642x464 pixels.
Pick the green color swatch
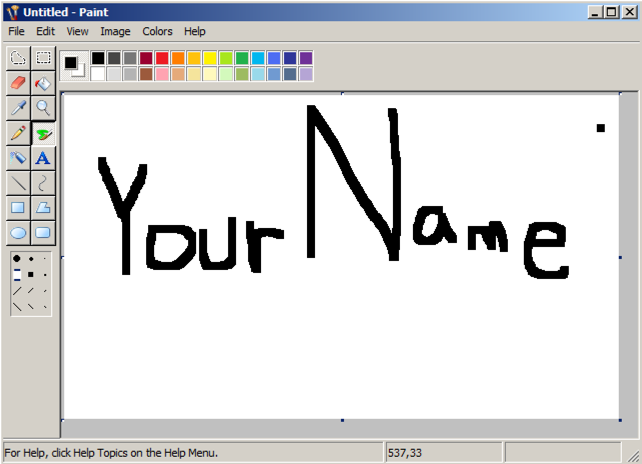coord(242,58)
